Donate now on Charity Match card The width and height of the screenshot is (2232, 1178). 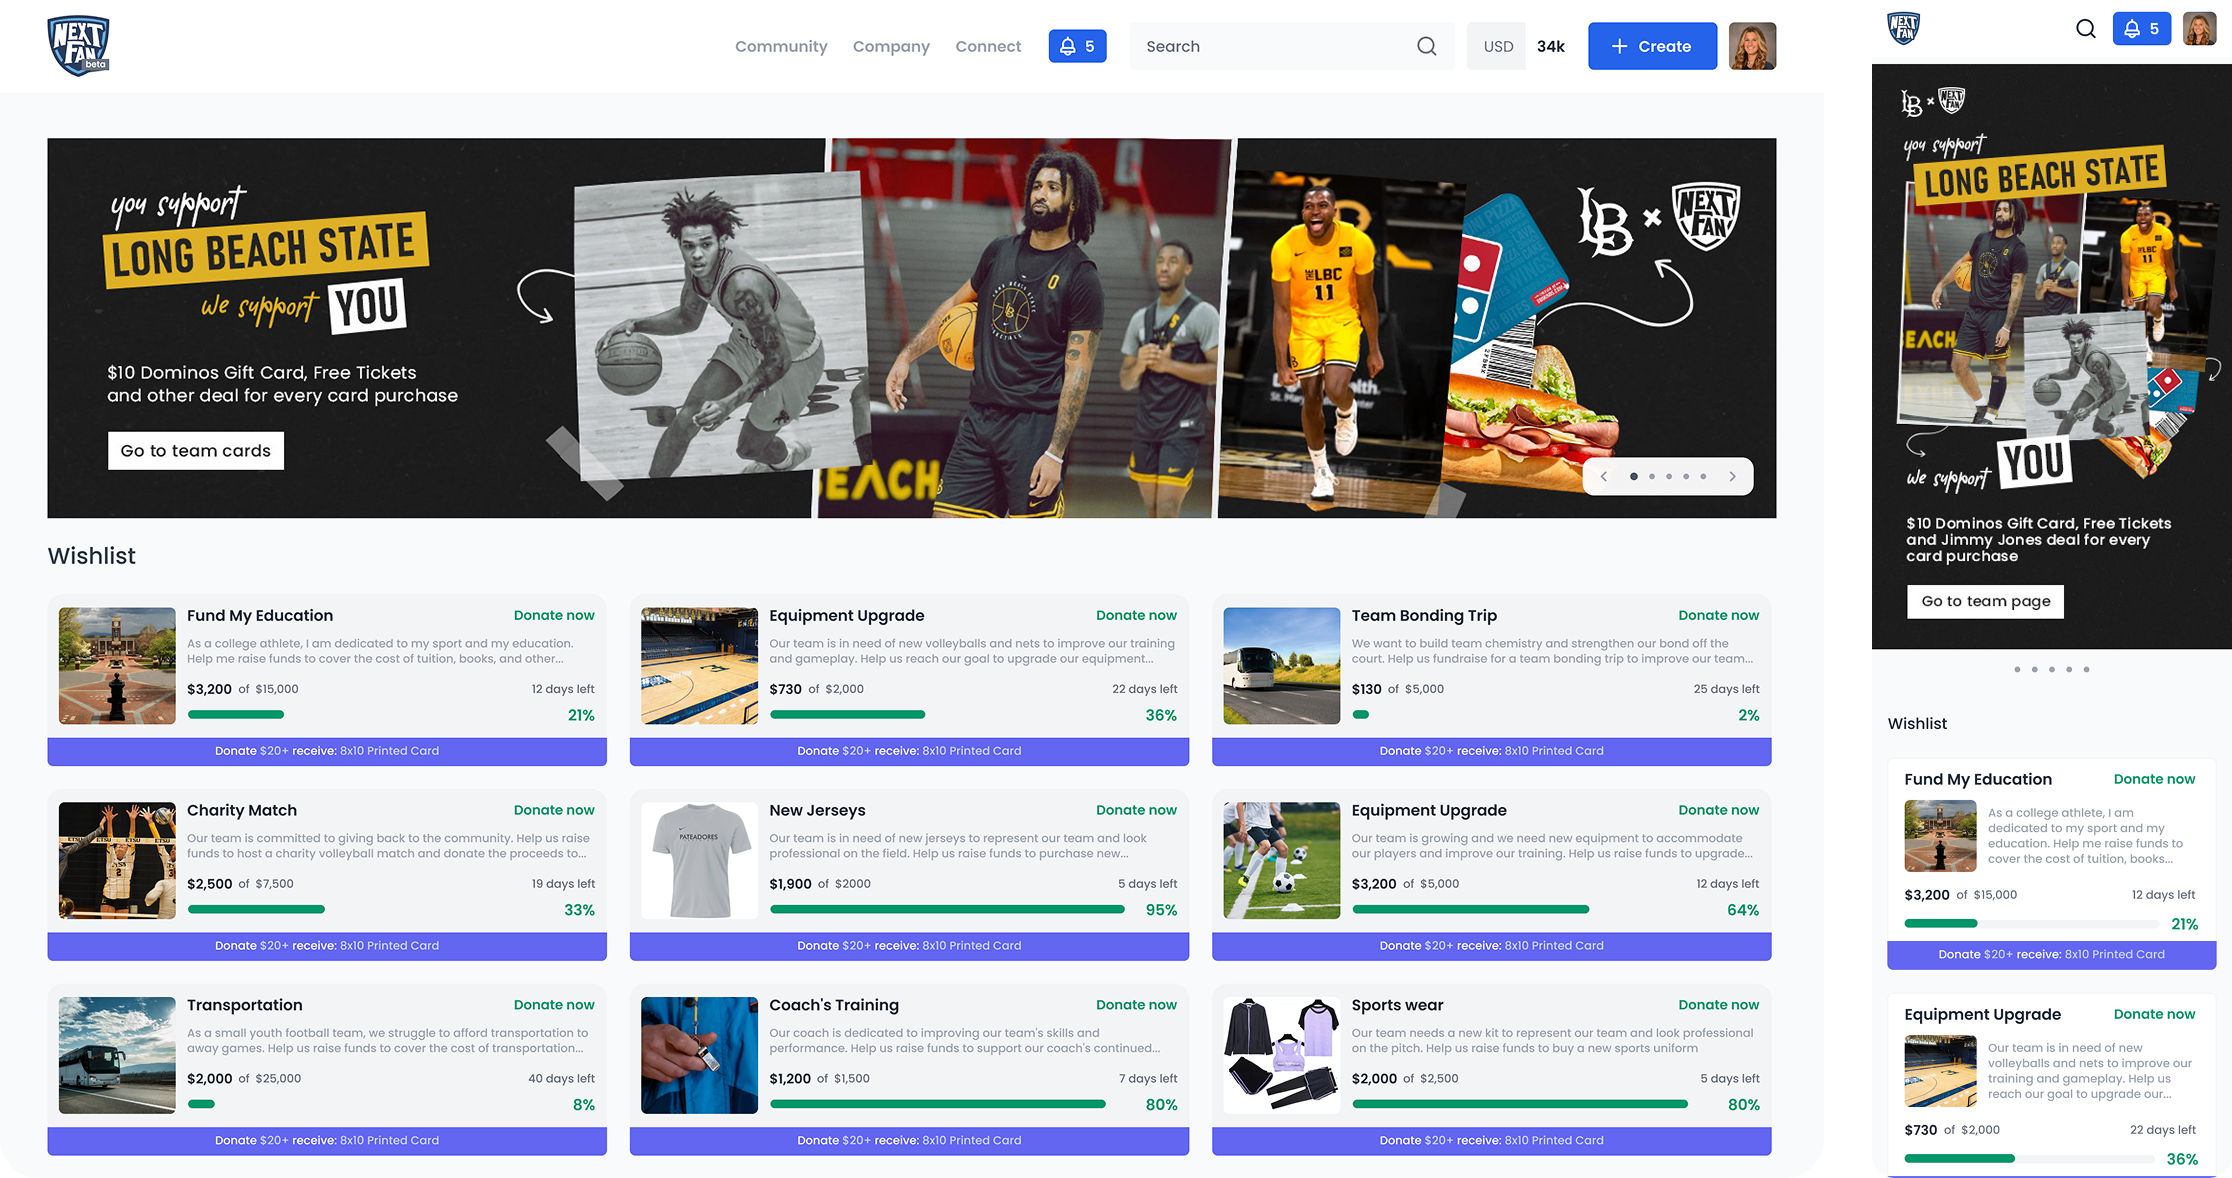click(554, 811)
